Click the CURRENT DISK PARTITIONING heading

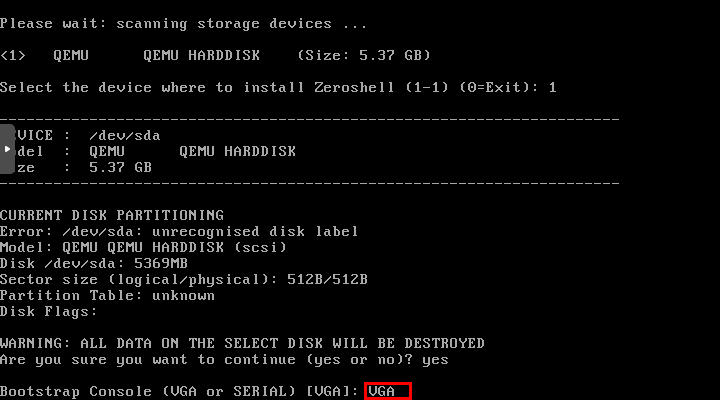point(112,215)
